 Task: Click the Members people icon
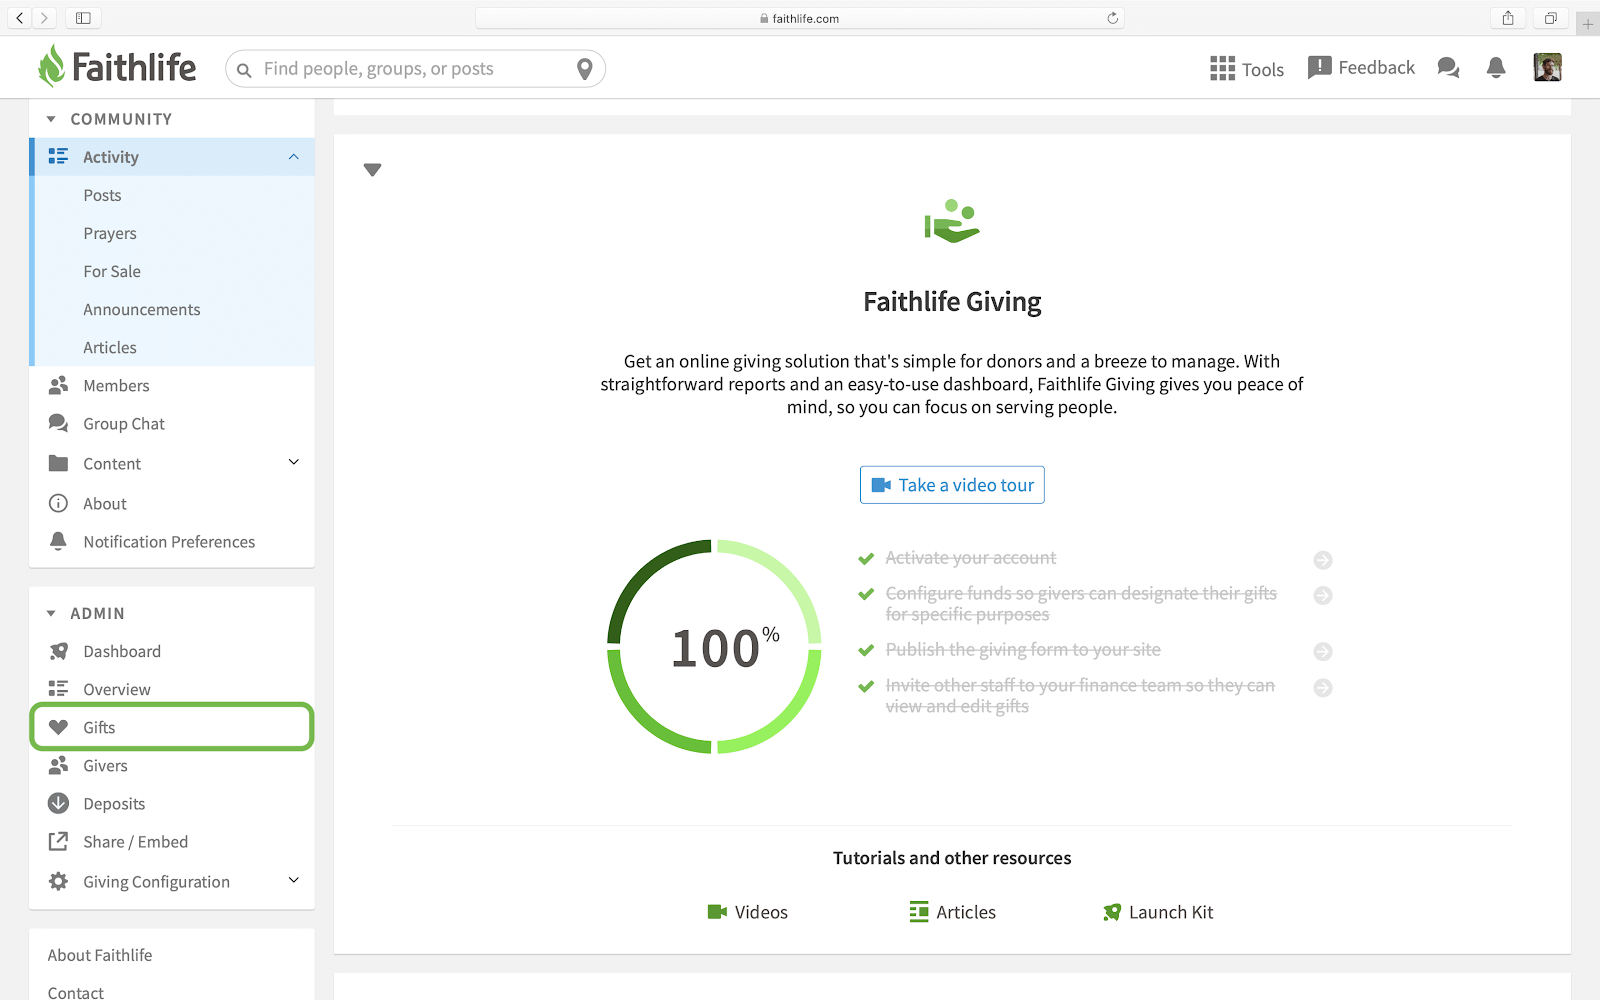pyautogui.click(x=59, y=385)
